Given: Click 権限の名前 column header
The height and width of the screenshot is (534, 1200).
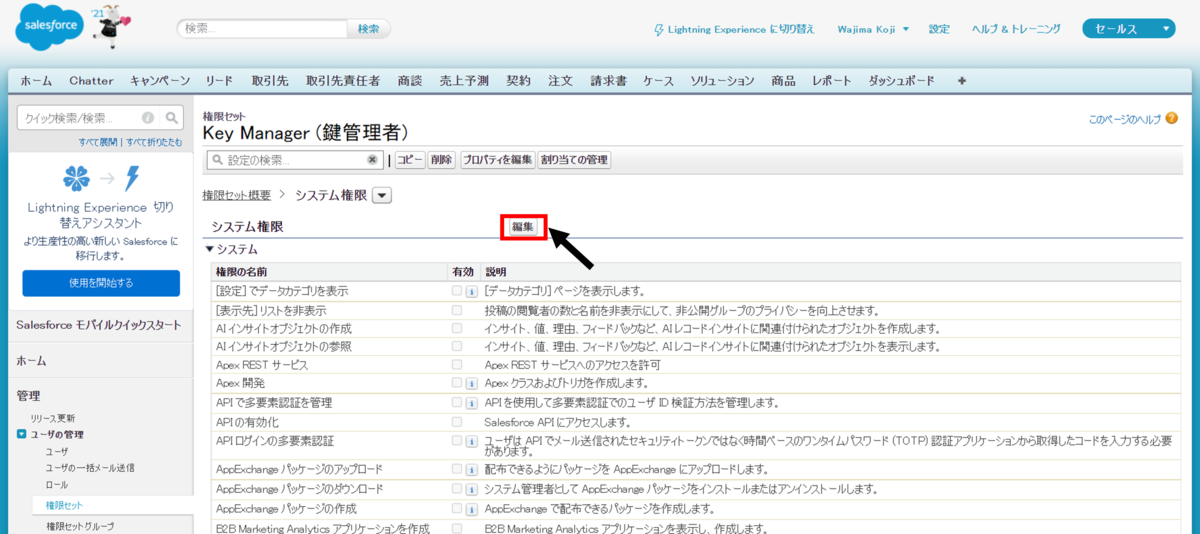Looking at the screenshot, I should 241,272.
